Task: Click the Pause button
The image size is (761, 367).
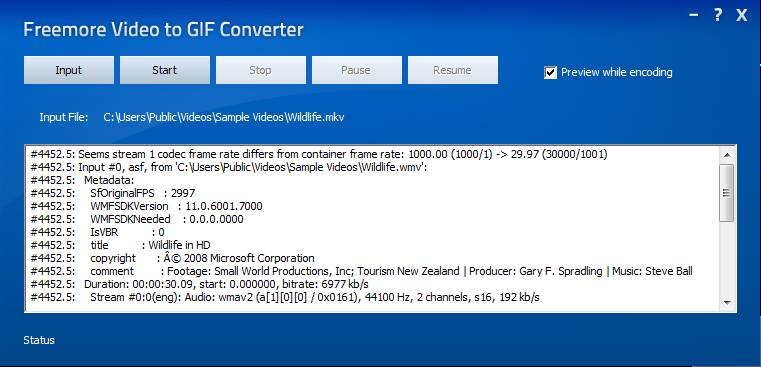Action: 357,70
